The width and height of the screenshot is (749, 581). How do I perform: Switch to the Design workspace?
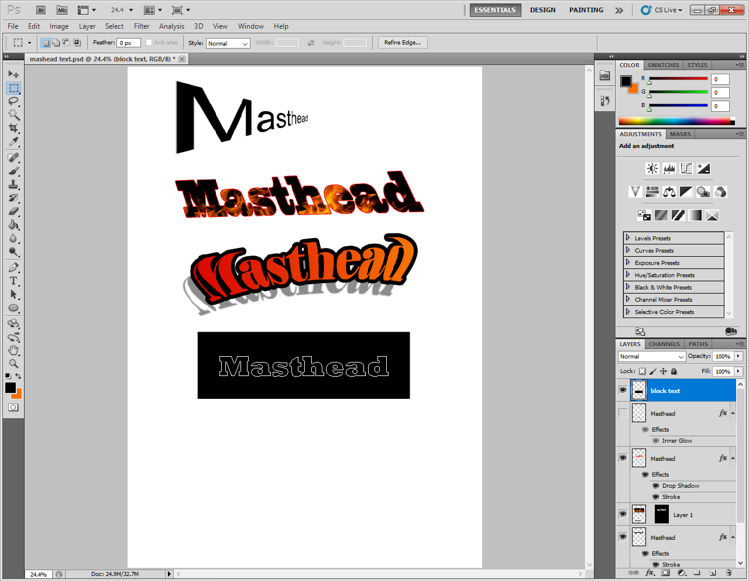pyautogui.click(x=543, y=10)
